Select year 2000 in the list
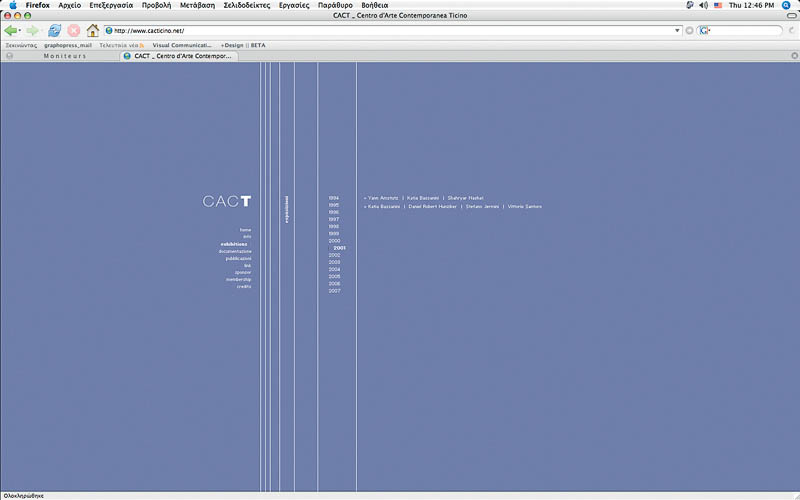Screen dimensions: 800x500 click(x=334, y=241)
